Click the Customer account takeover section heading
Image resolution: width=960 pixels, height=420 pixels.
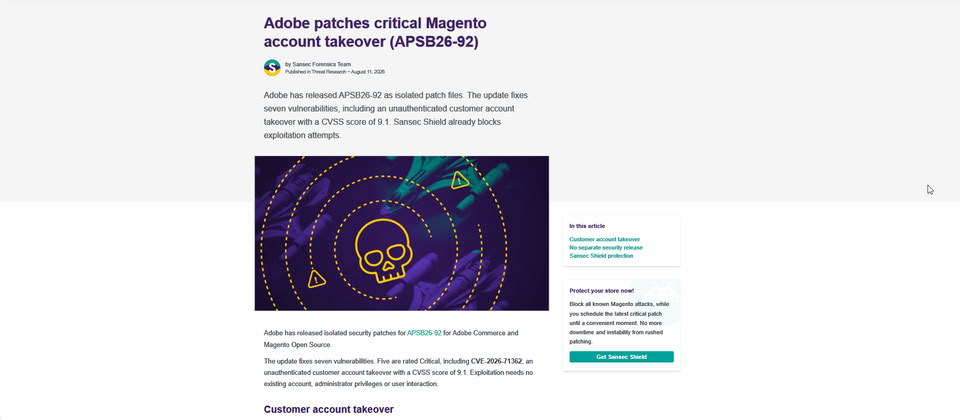pyautogui.click(x=329, y=409)
